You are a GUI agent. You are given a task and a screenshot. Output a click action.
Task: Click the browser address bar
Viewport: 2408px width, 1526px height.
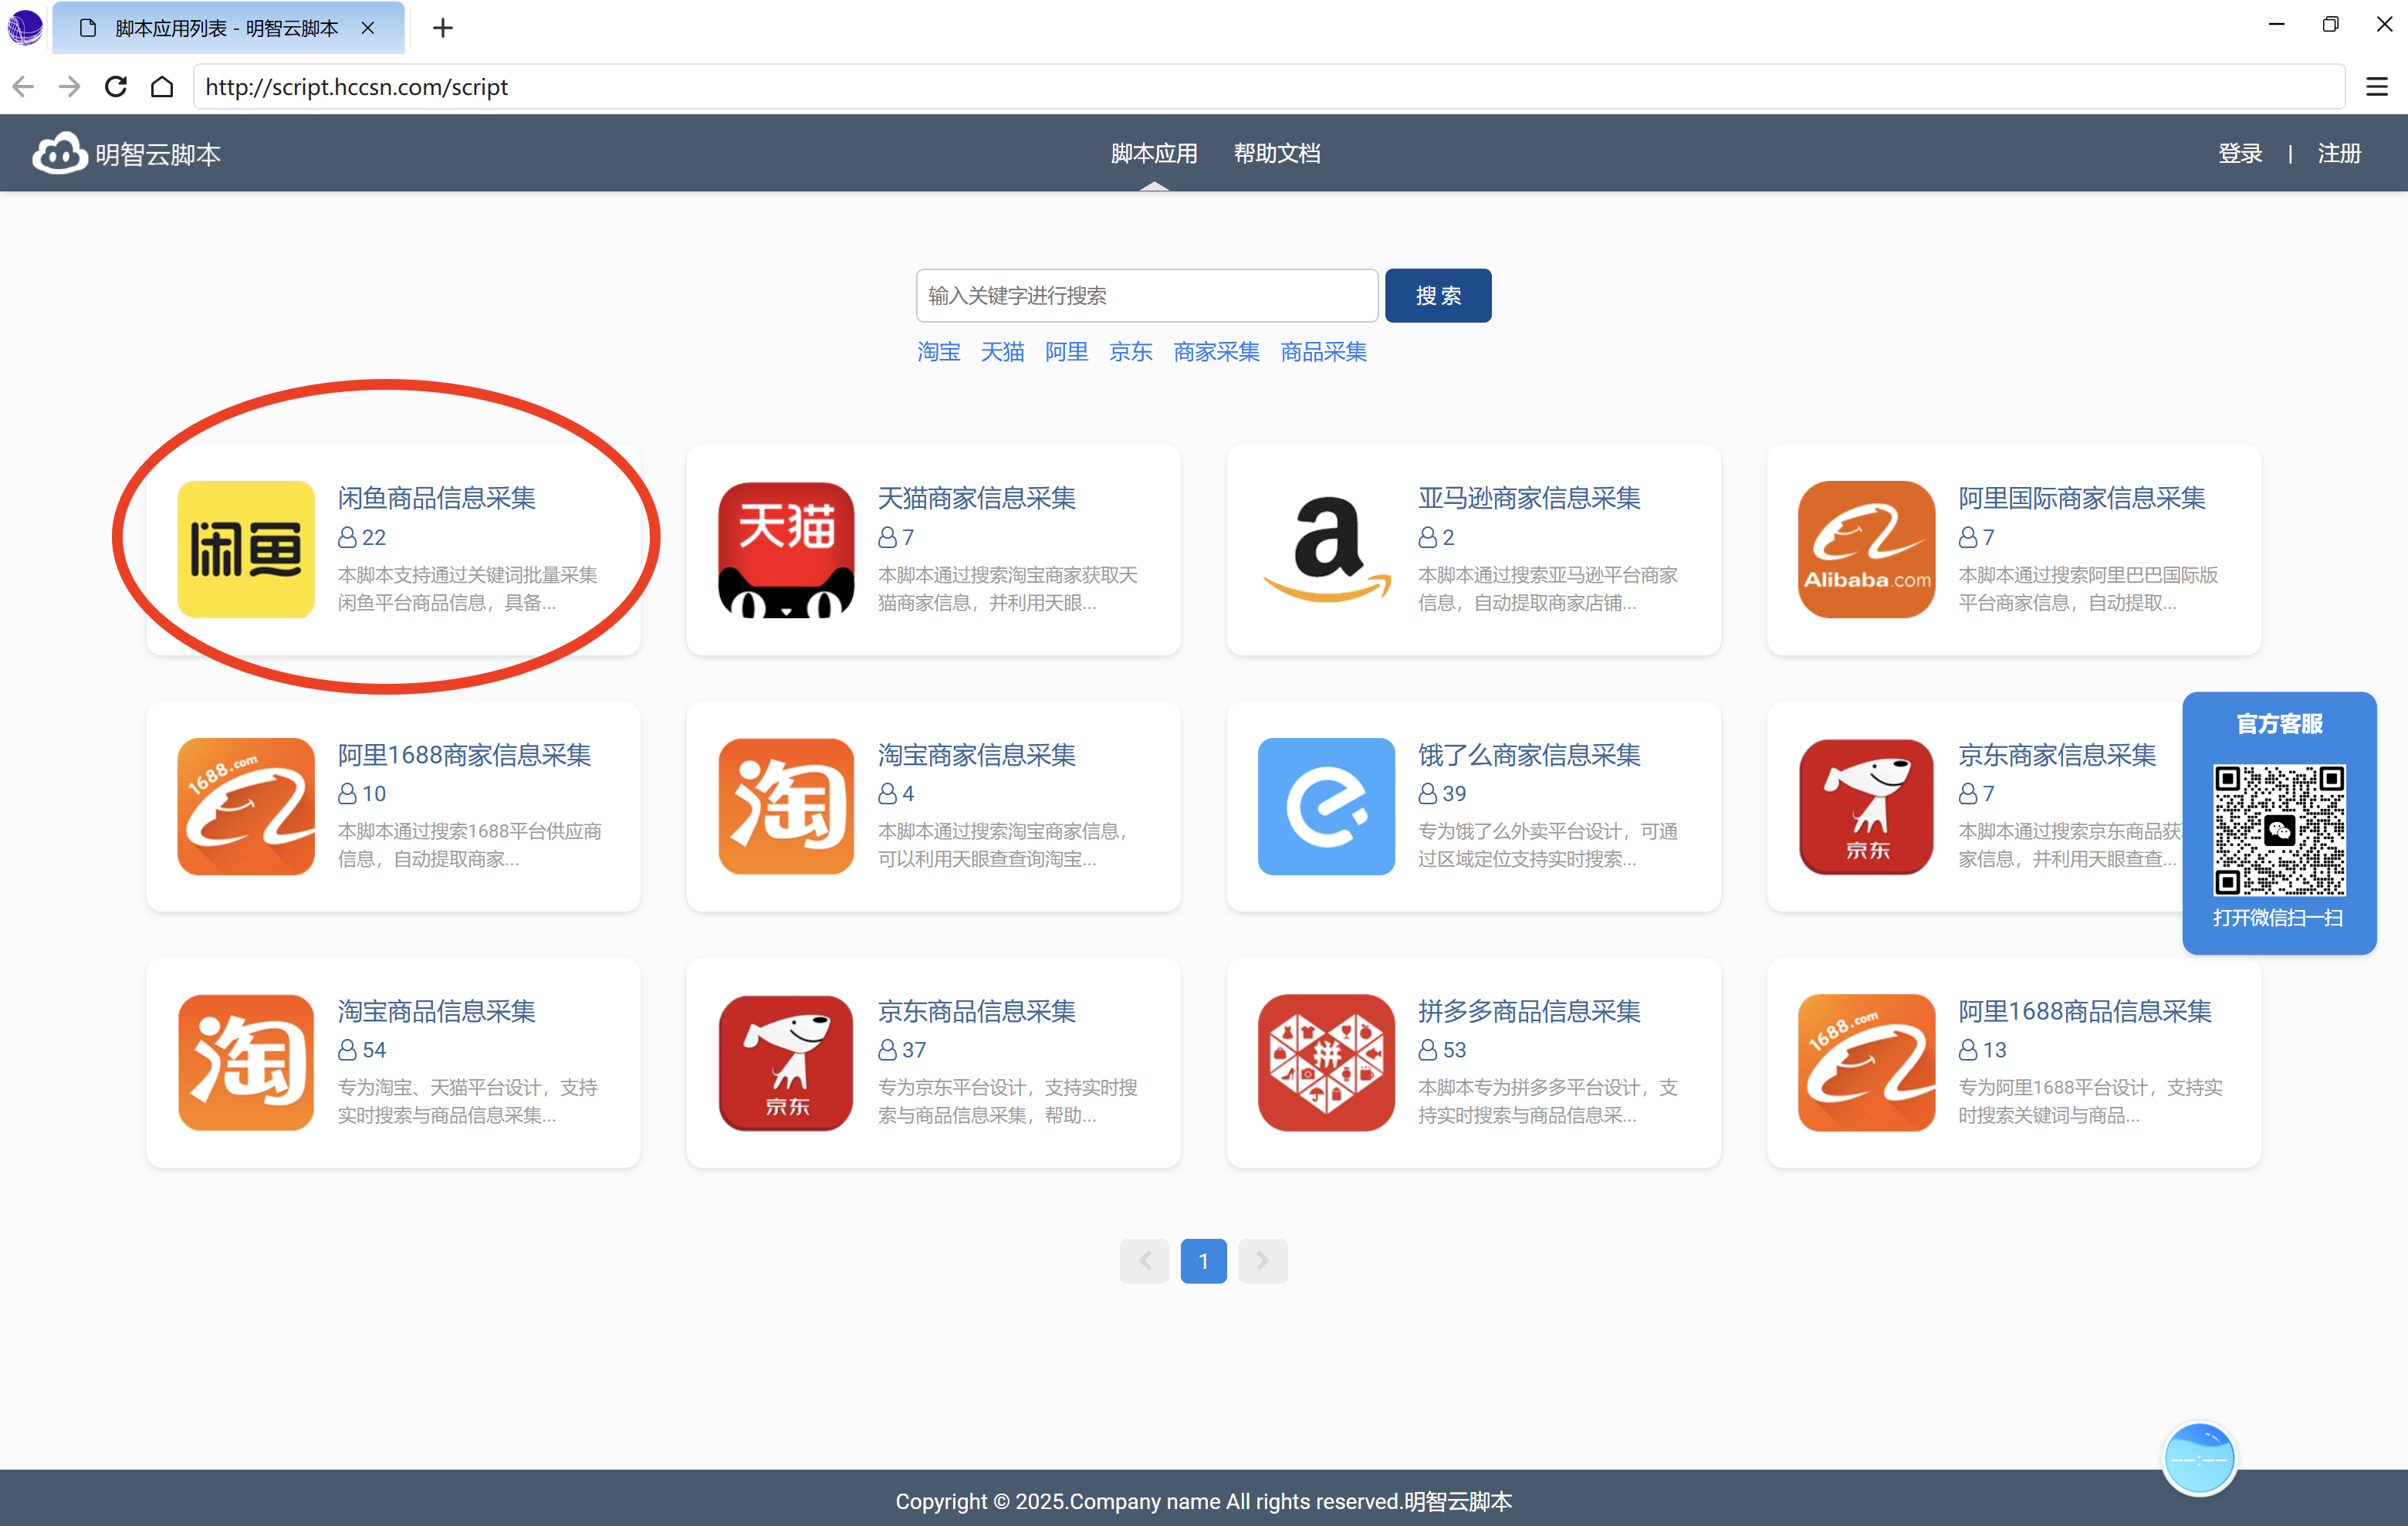(x=1268, y=87)
